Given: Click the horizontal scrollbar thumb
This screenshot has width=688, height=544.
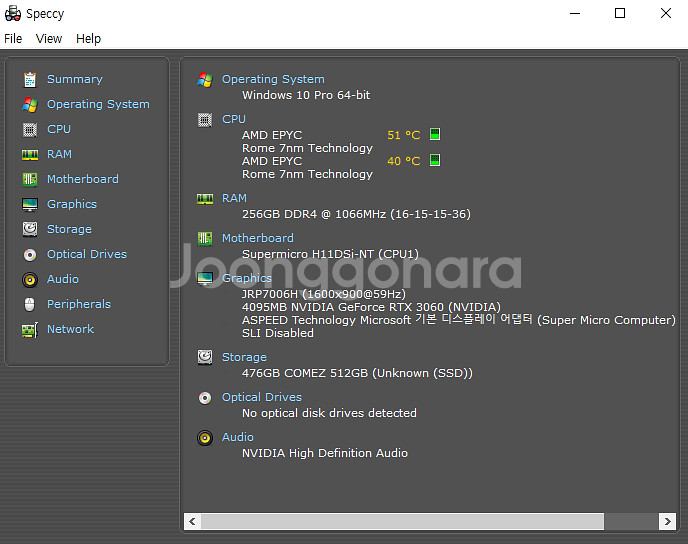Looking at the screenshot, I should 402,521.
